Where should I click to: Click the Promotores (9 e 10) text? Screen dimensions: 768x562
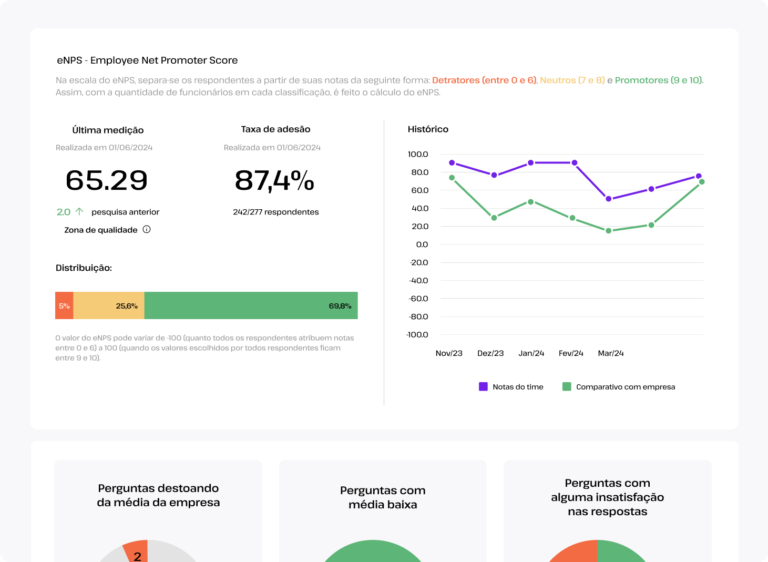[659, 80]
